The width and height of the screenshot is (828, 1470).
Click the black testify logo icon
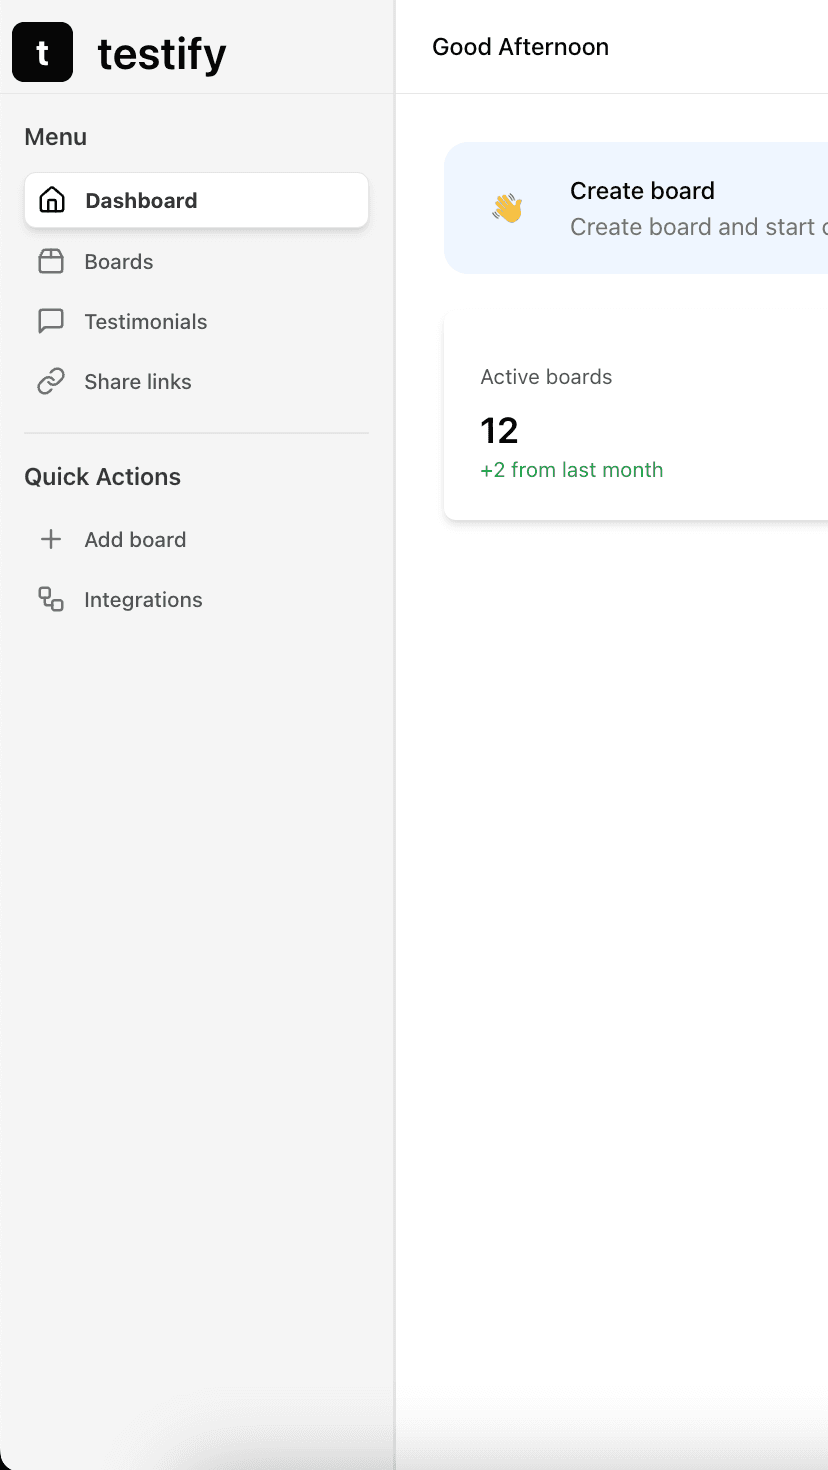(x=42, y=52)
